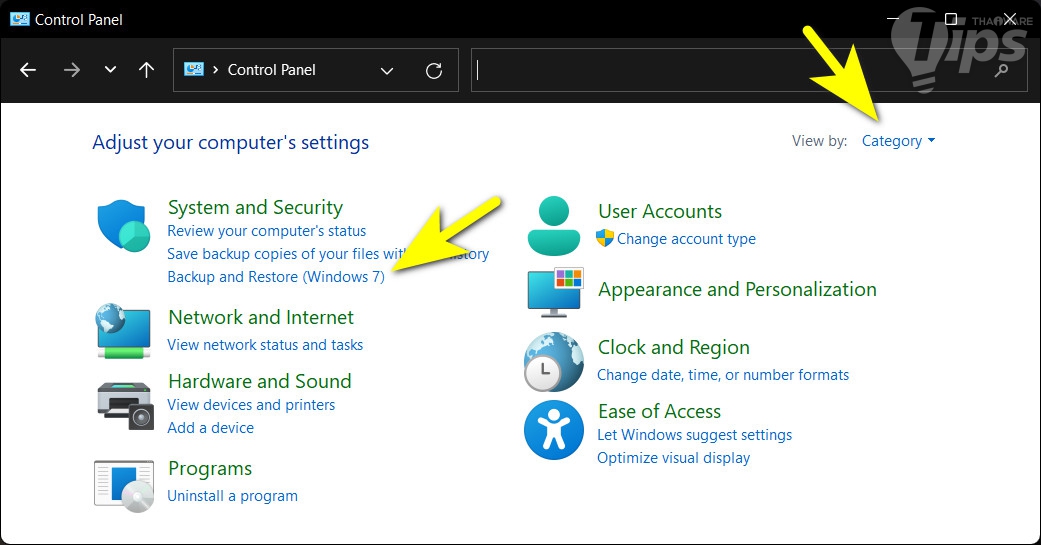The width and height of the screenshot is (1041, 545).
Task: Click the System and Security shield icon
Action: pos(123,226)
